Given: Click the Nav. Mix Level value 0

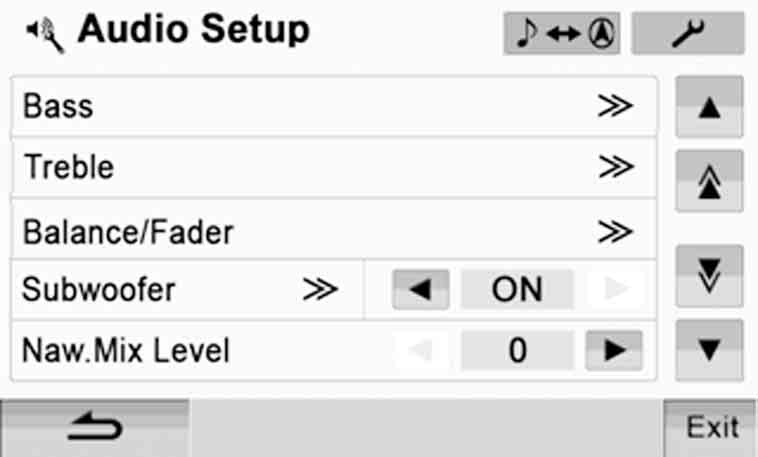Looking at the screenshot, I should [x=517, y=351].
